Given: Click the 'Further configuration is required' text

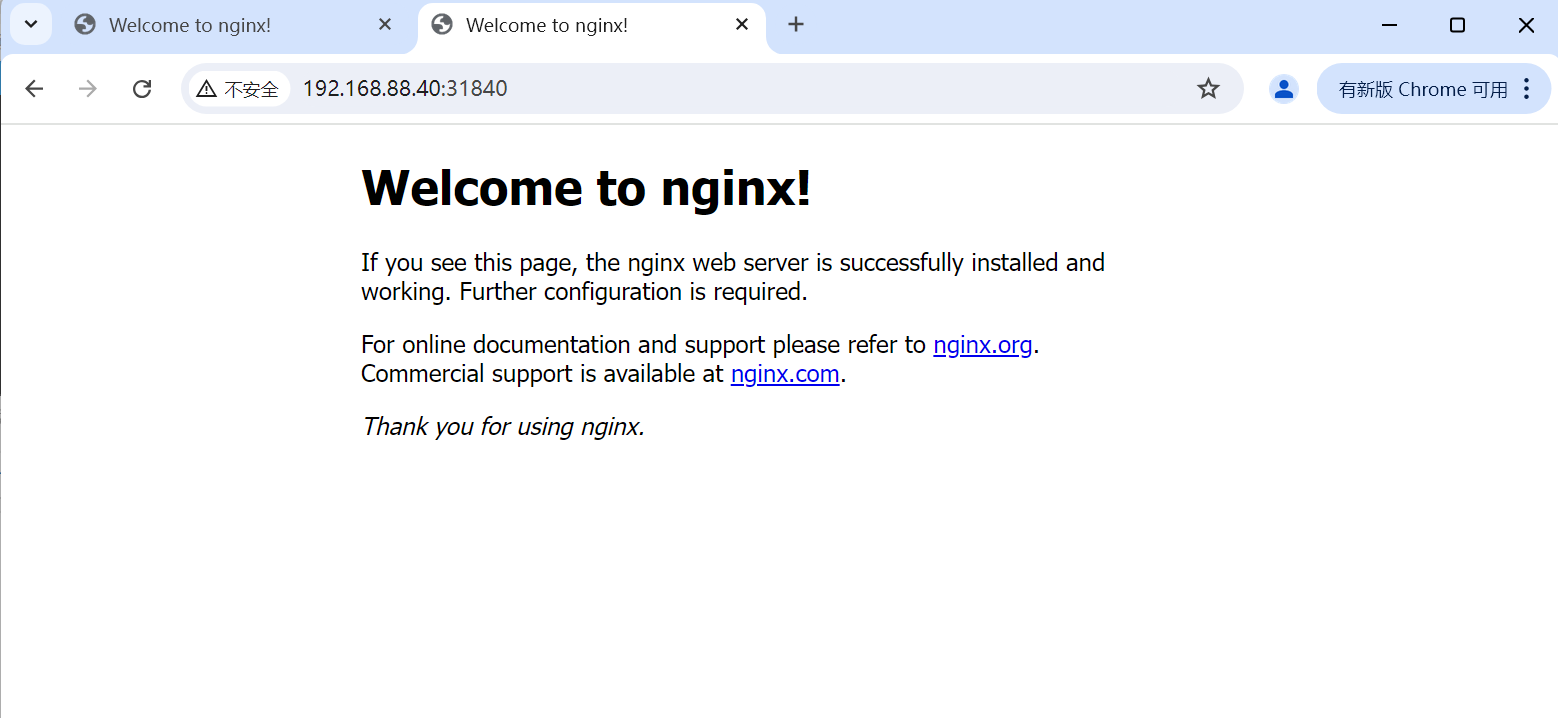Looking at the screenshot, I should point(633,292).
